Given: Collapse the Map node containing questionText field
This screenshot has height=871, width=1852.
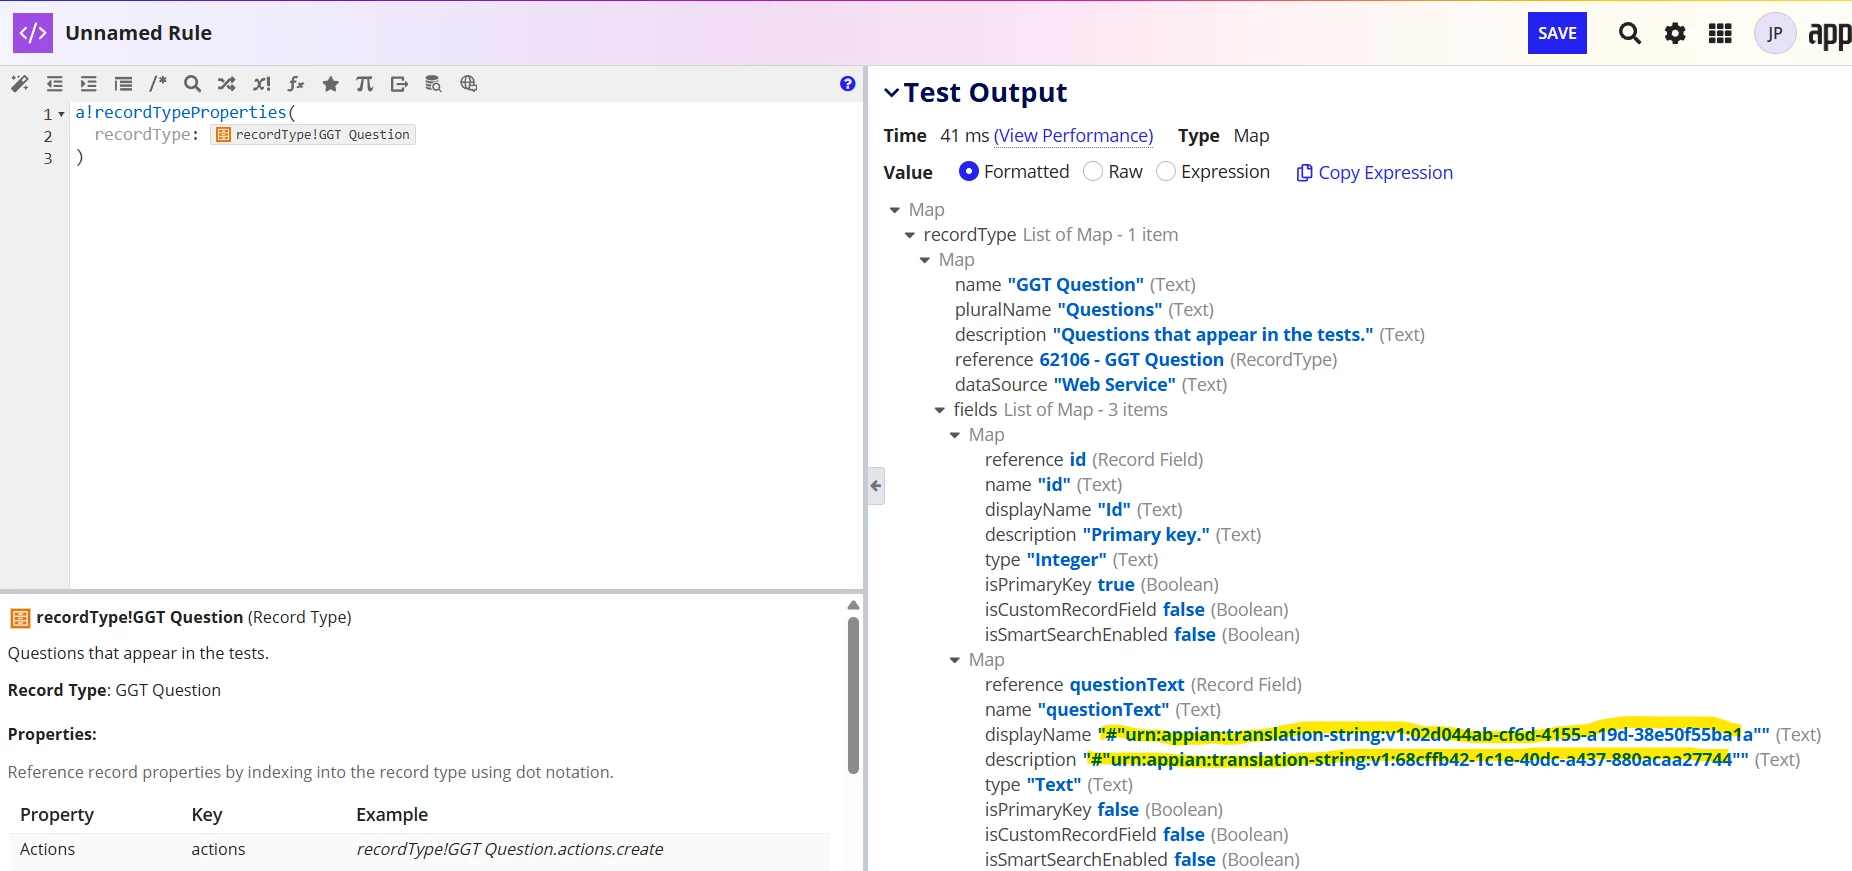Looking at the screenshot, I should pos(954,660).
